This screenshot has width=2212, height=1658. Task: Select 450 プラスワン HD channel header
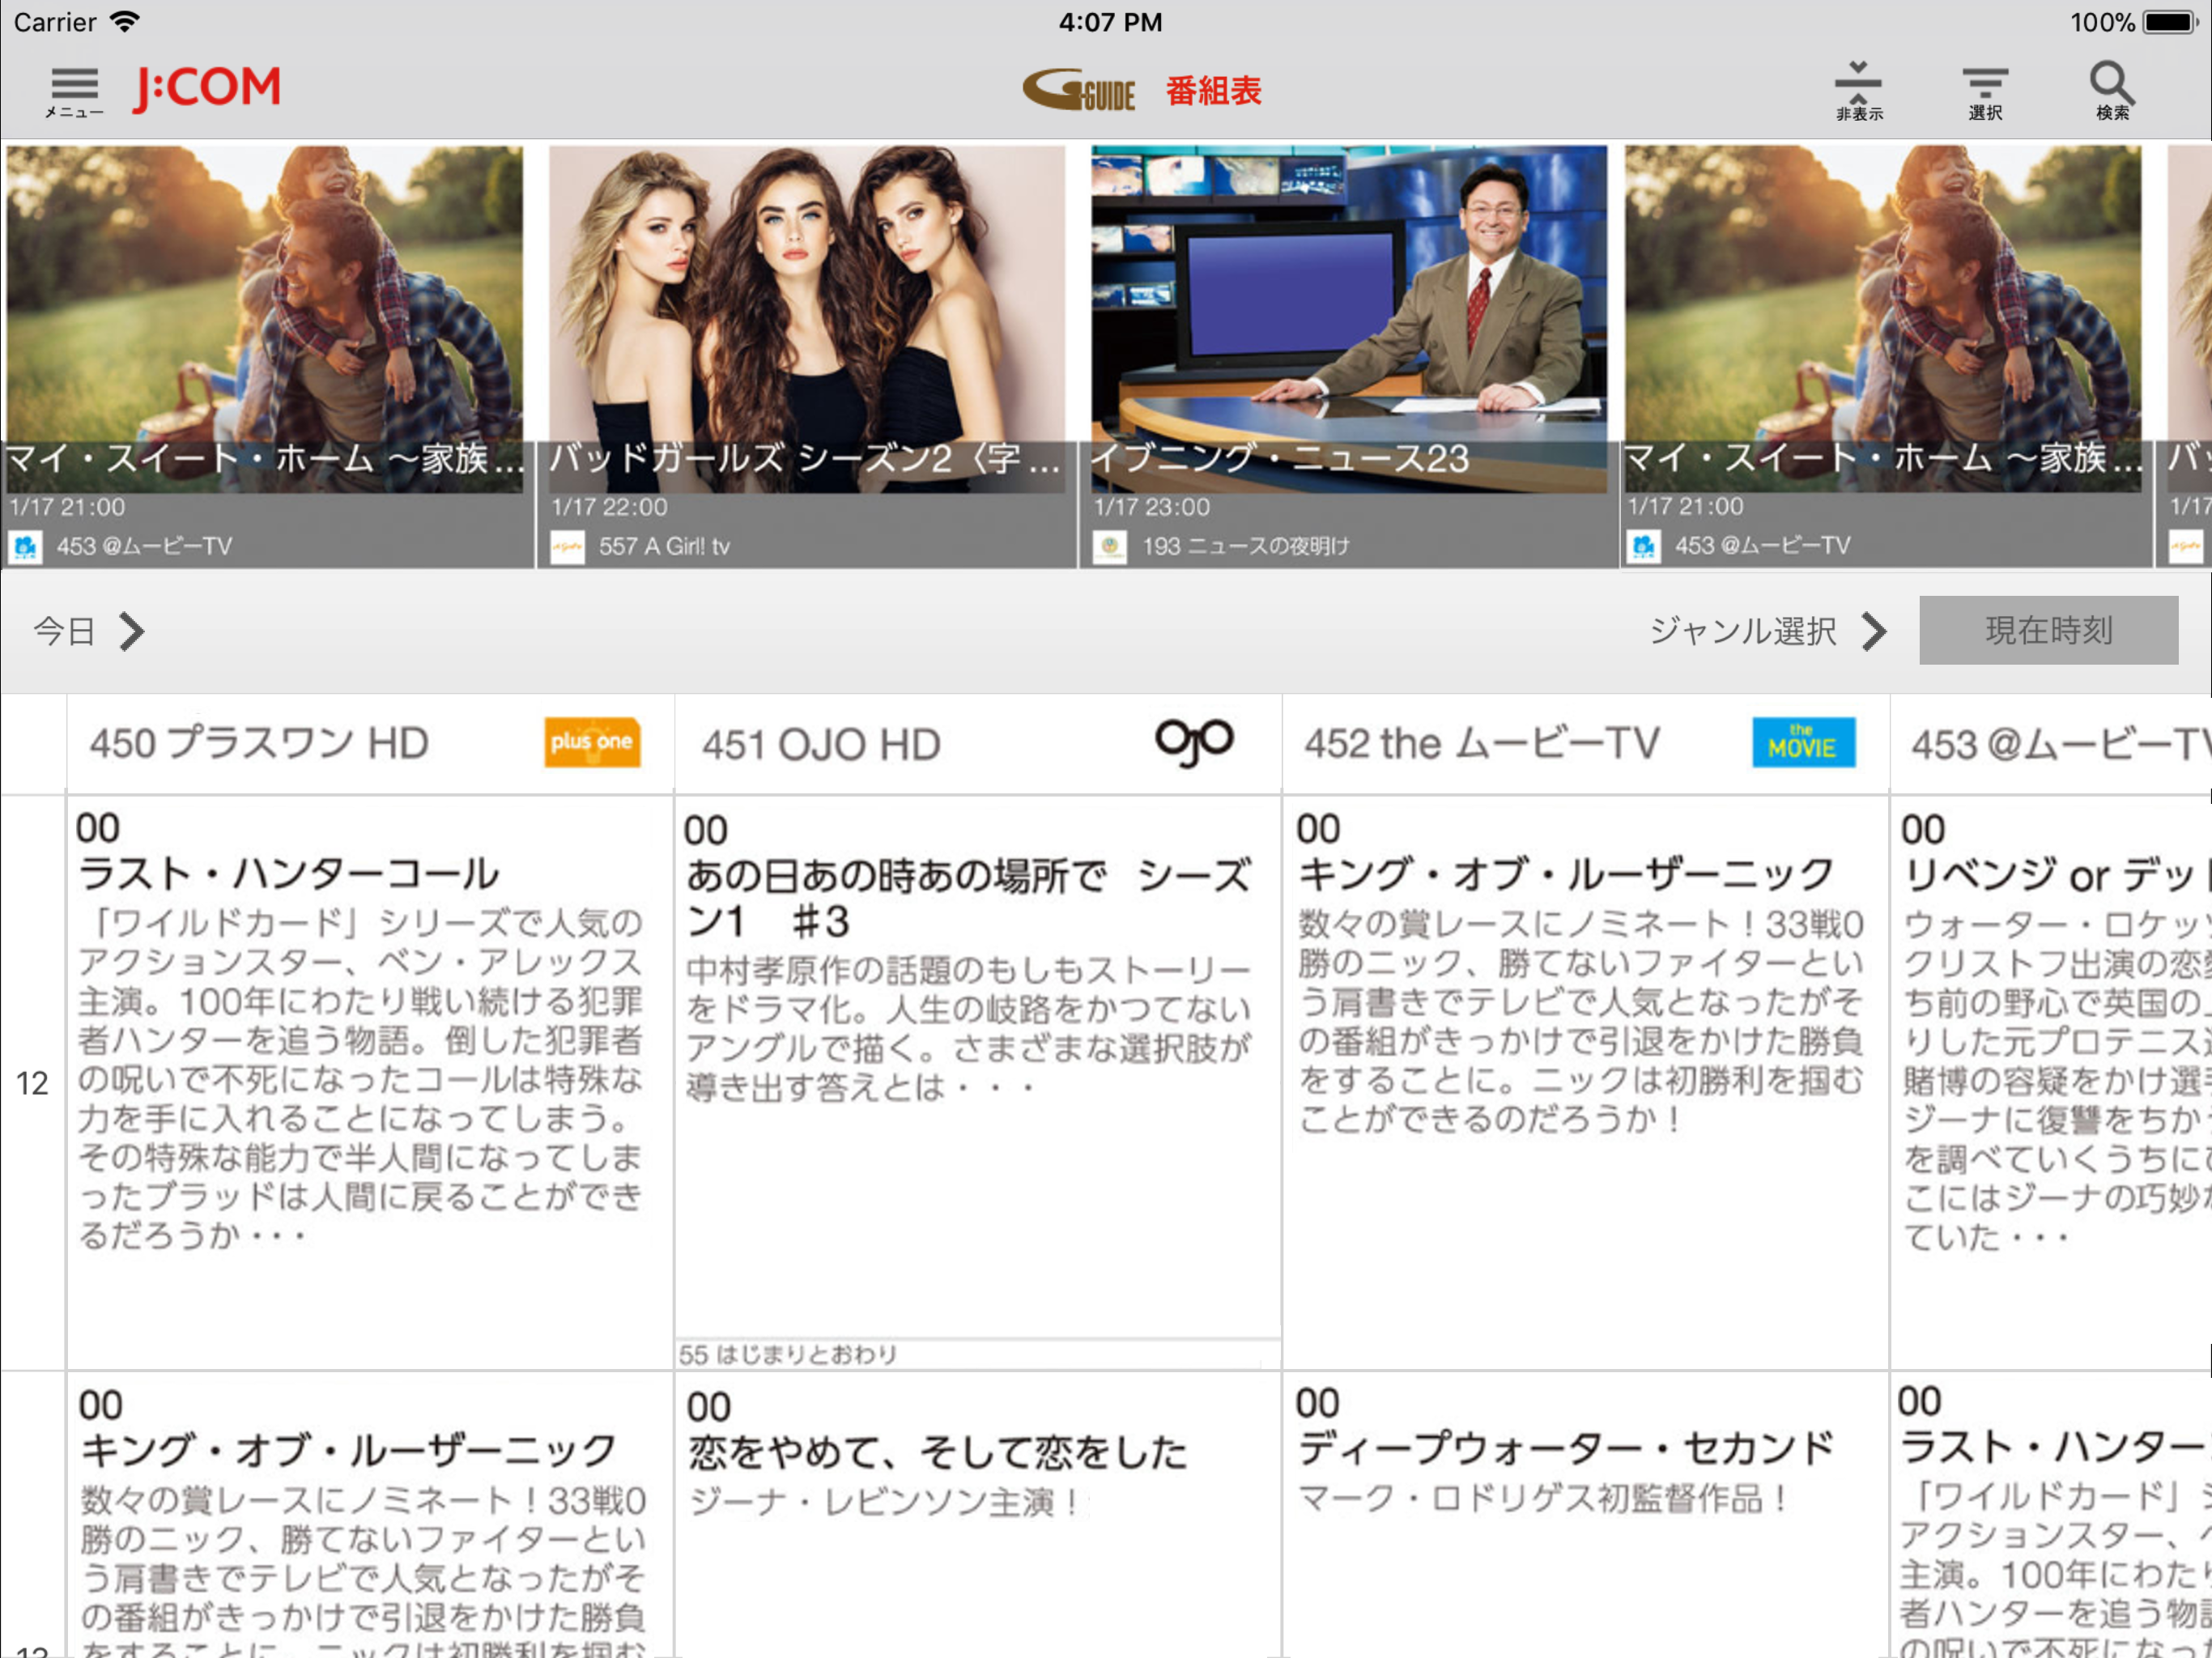pos(260,744)
